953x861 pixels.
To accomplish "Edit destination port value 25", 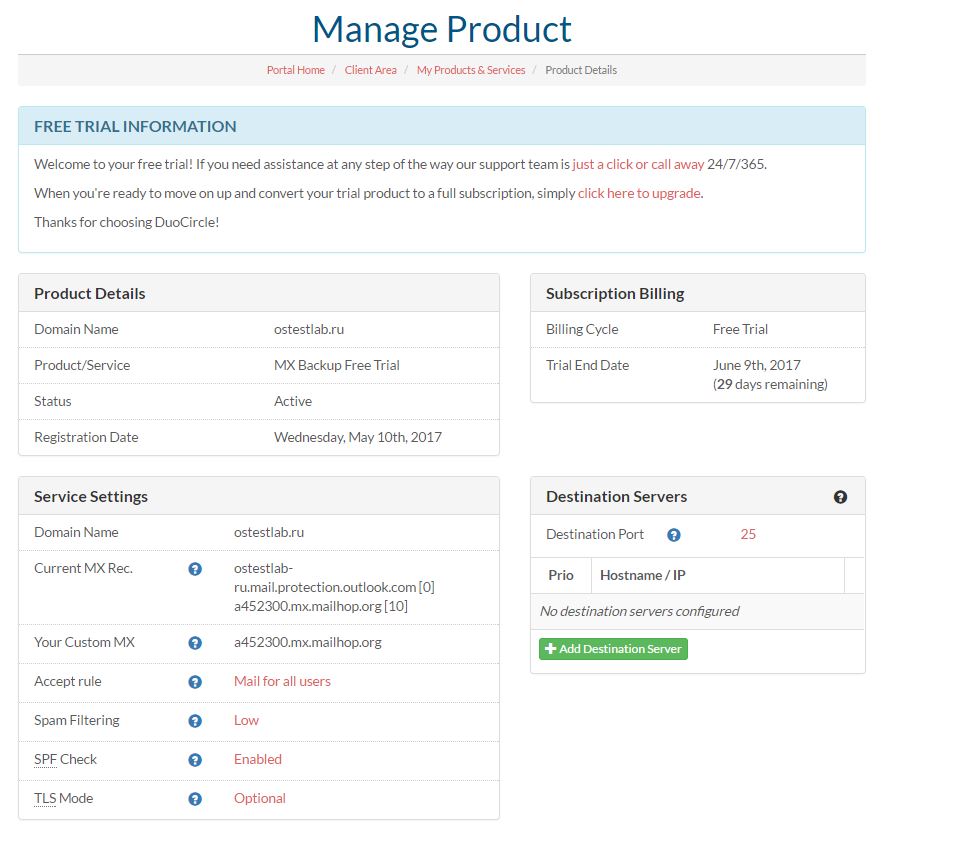I will (x=748, y=534).
